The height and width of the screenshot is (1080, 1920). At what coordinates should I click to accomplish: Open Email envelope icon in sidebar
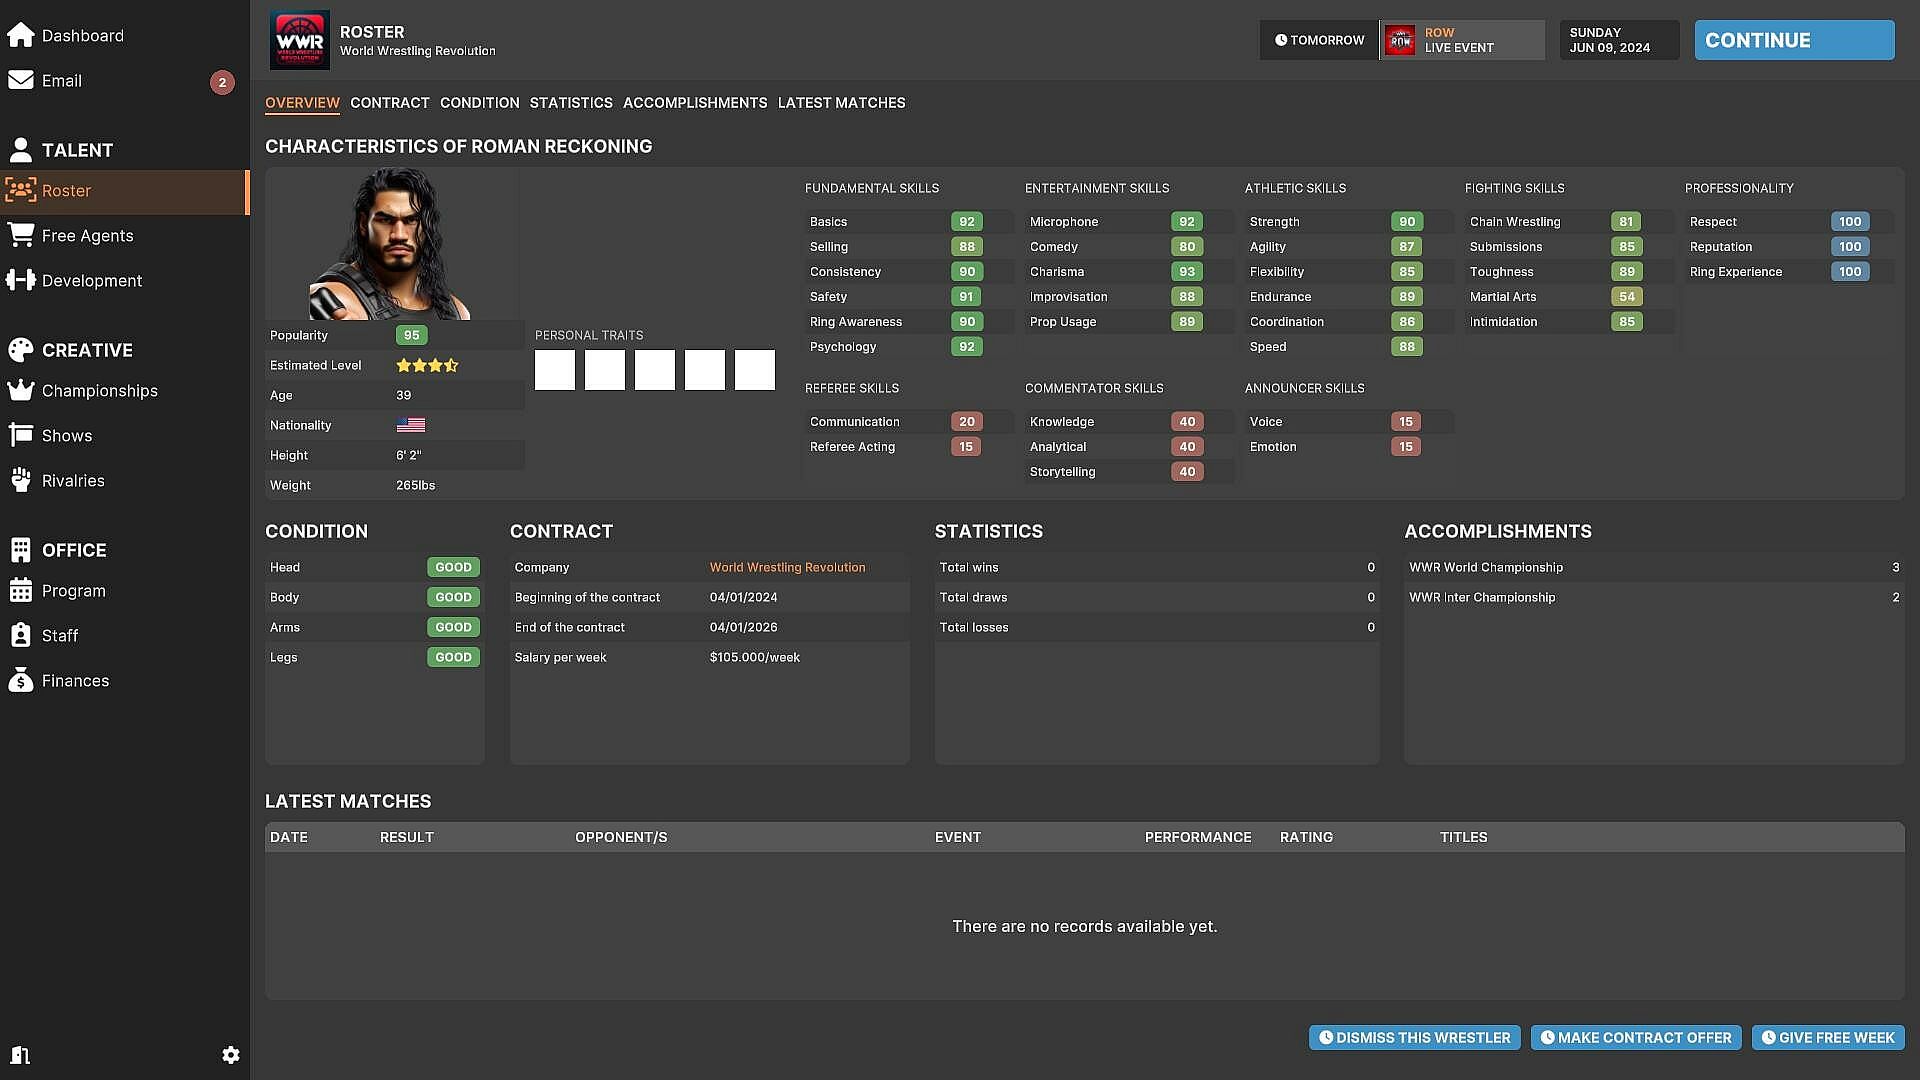pos(21,80)
